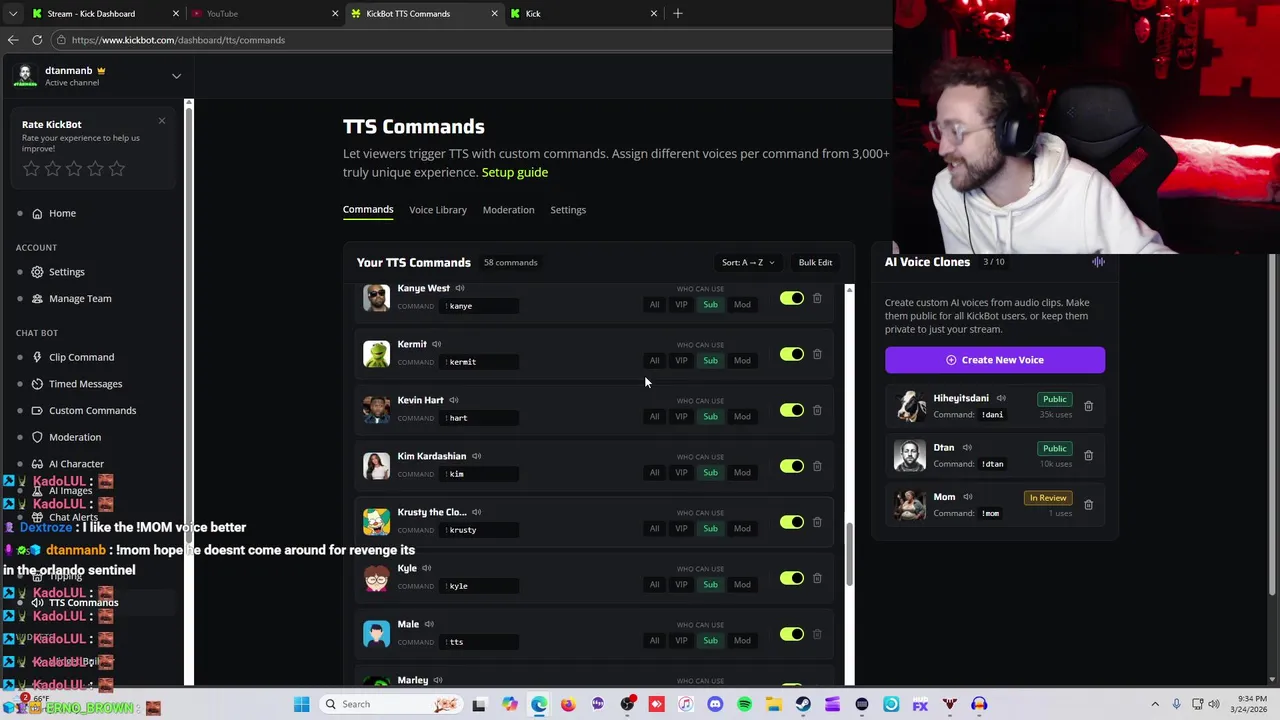This screenshot has width=1280, height=720.
Task: Click the AI Voice Clones waveform icon
Action: 1098,262
